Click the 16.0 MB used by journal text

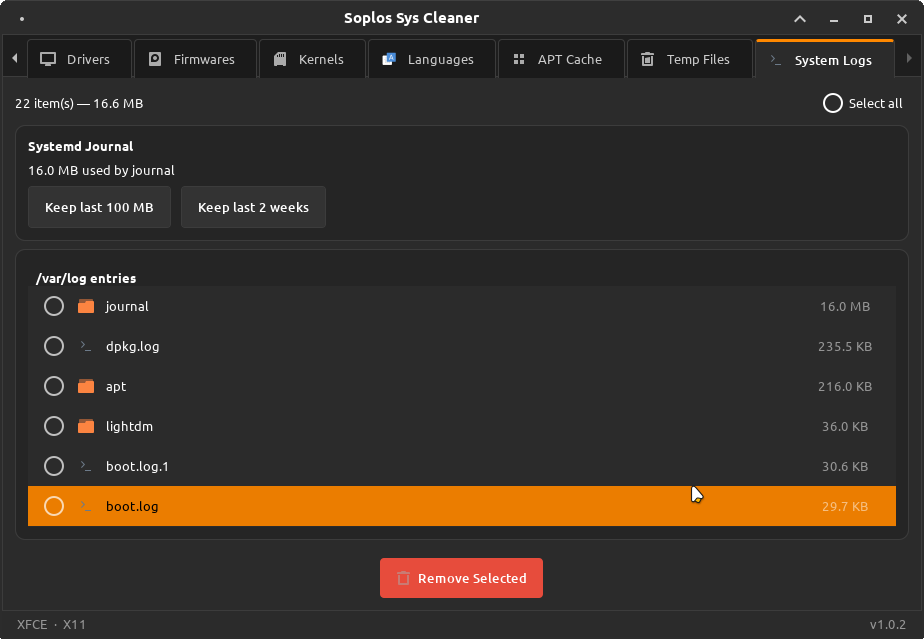pos(101,170)
